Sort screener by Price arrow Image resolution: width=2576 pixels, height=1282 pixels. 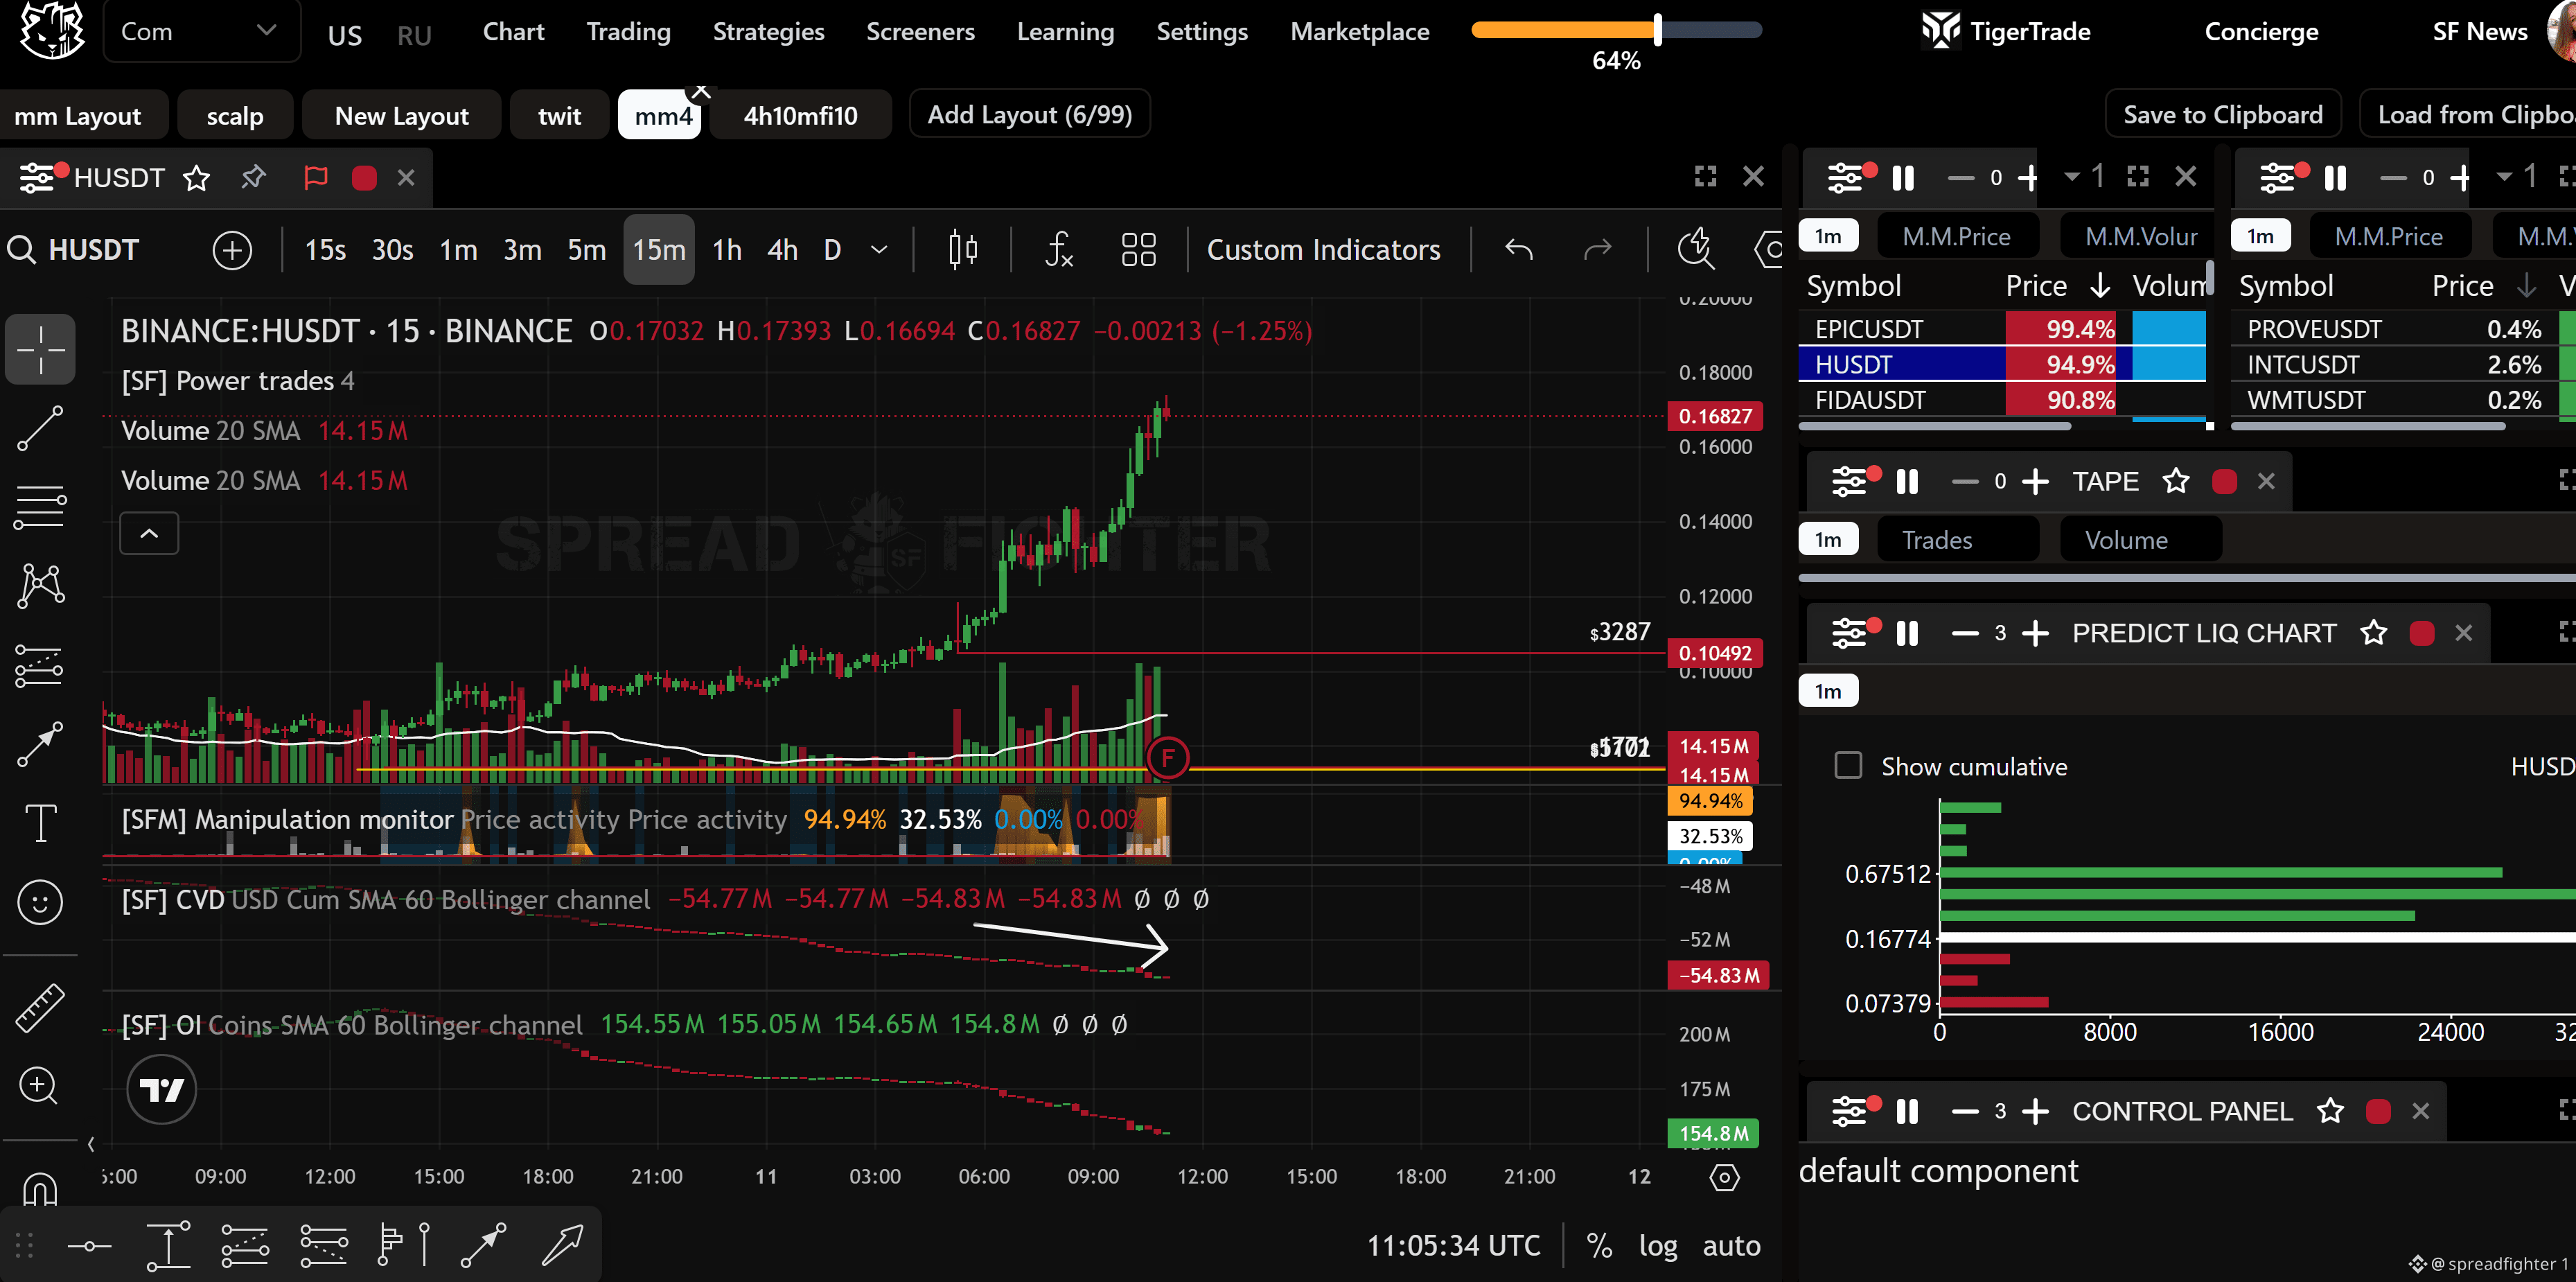coord(2100,286)
